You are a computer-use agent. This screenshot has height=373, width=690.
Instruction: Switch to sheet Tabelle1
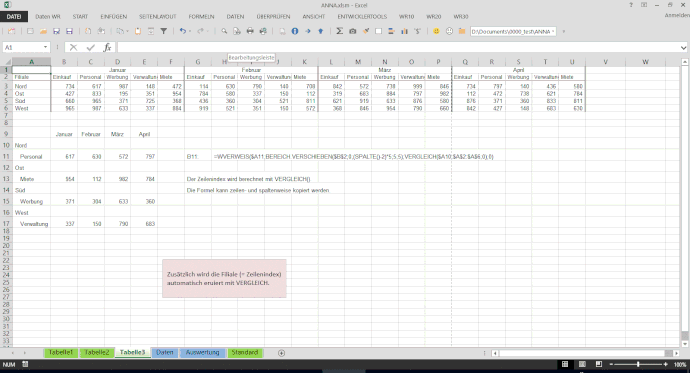coord(61,352)
